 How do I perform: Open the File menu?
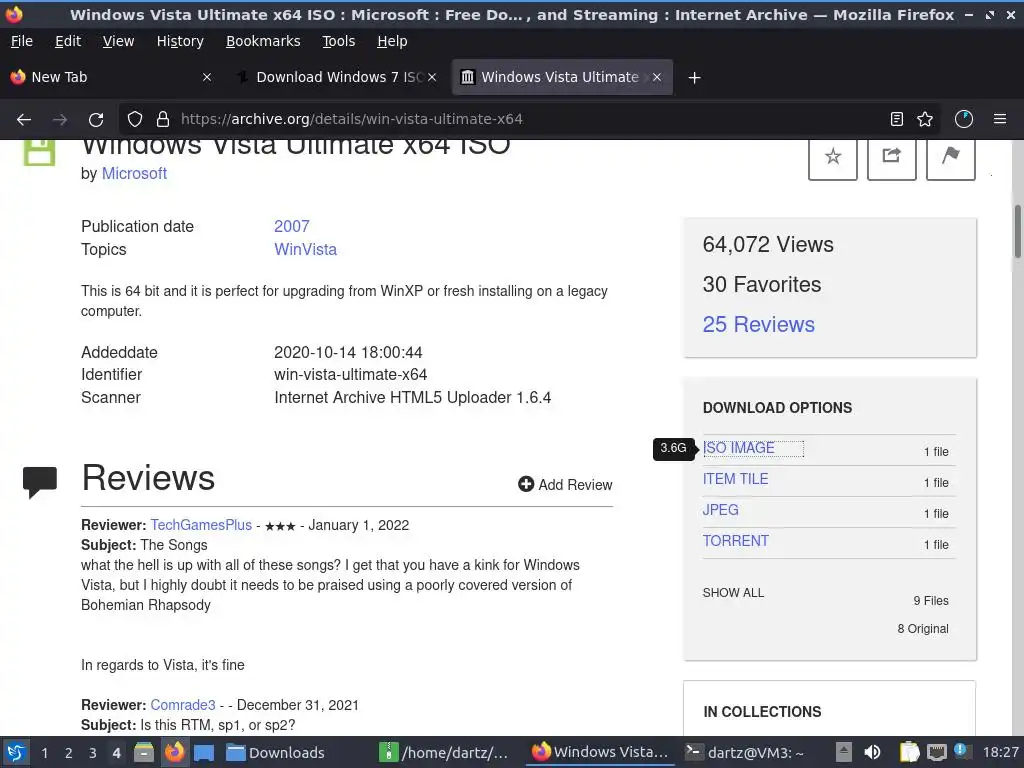coord(22,41)
